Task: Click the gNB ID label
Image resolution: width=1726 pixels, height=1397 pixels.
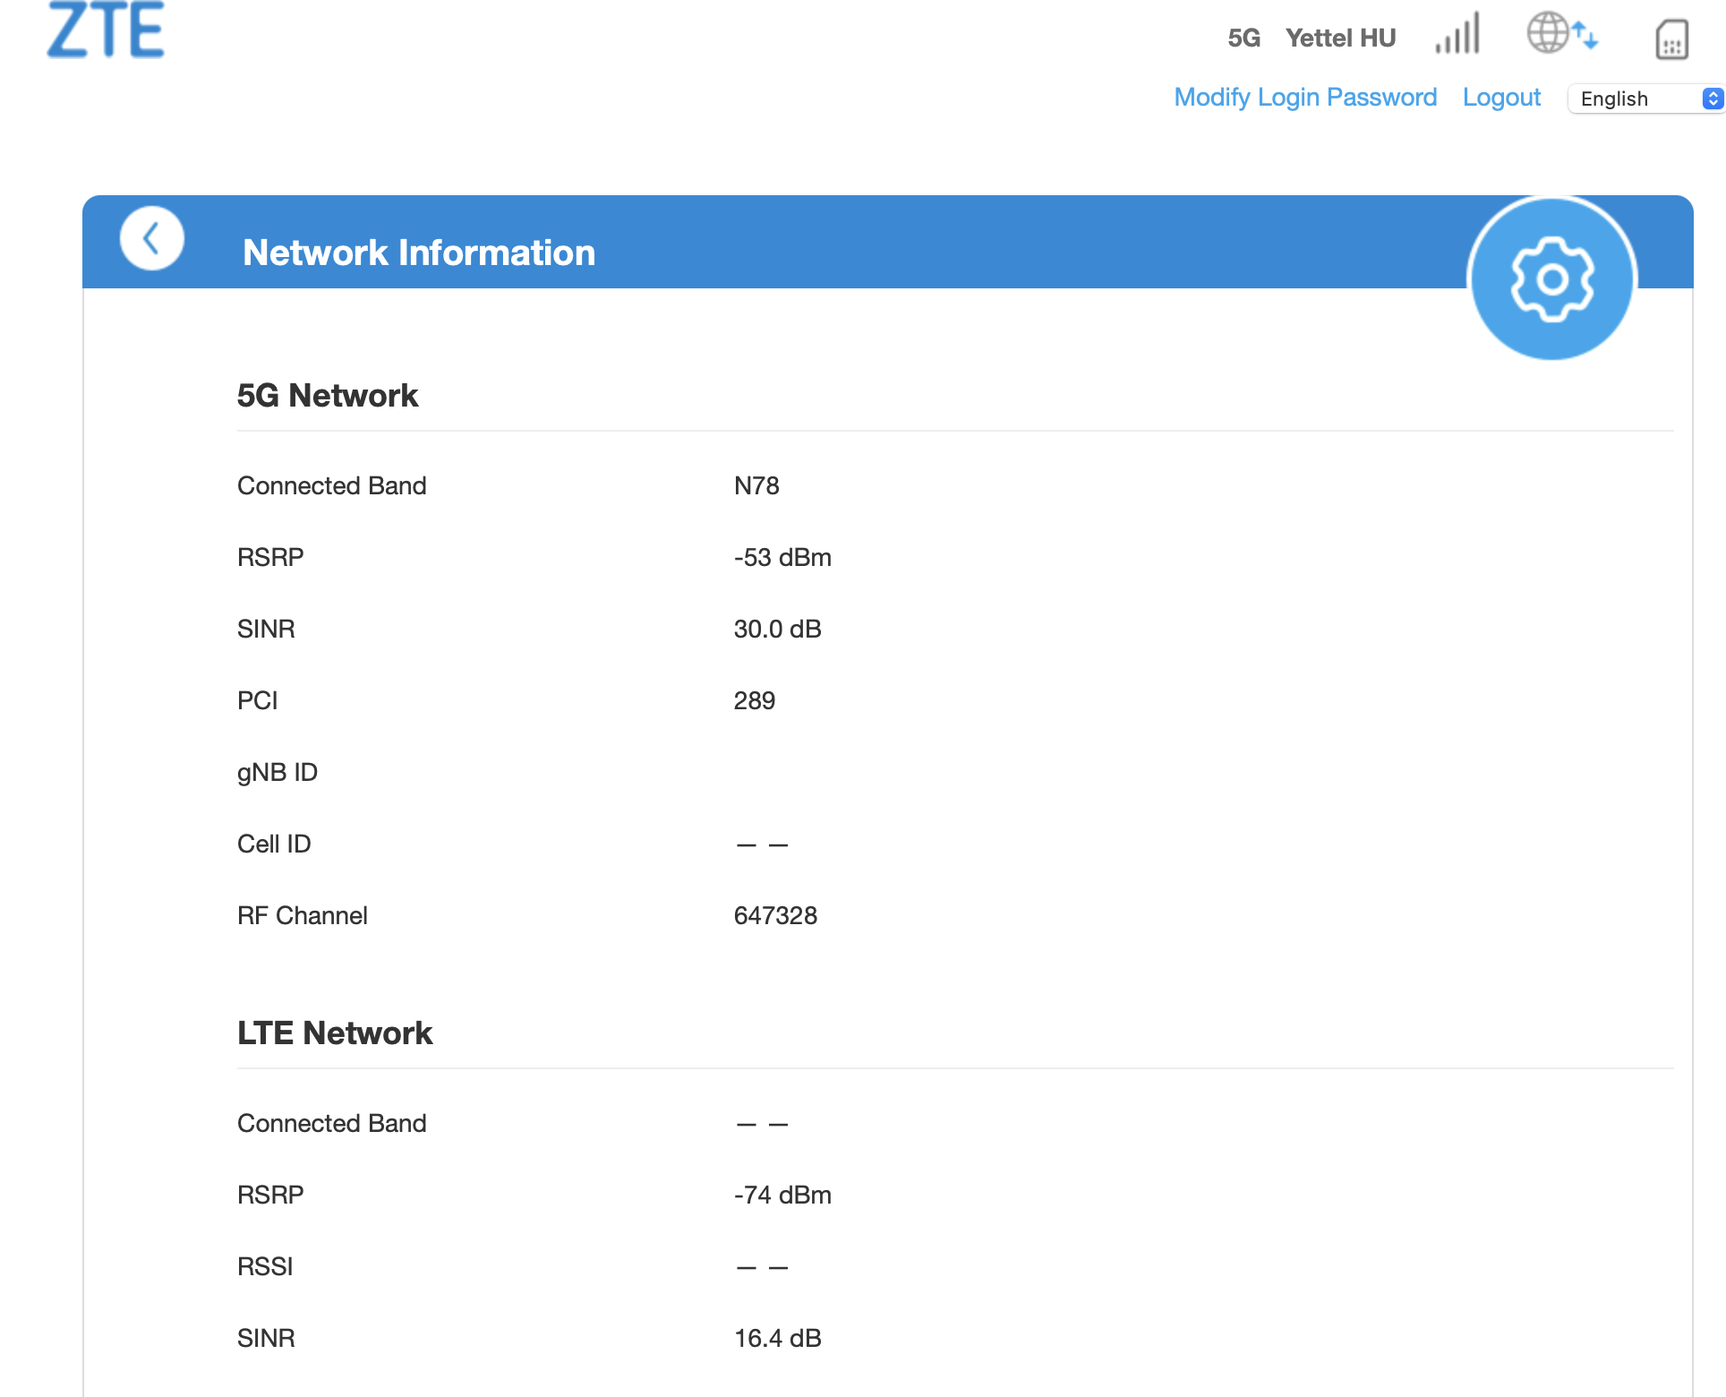Action: [x=277, y=772]
